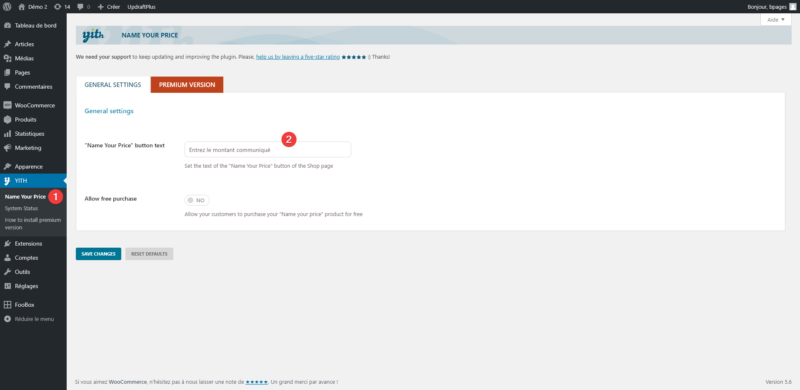The width and height of the screenshot is (800, 390).
Task: Click "Allow your customers to purchase" description
Action: click(x=273, y=214)
